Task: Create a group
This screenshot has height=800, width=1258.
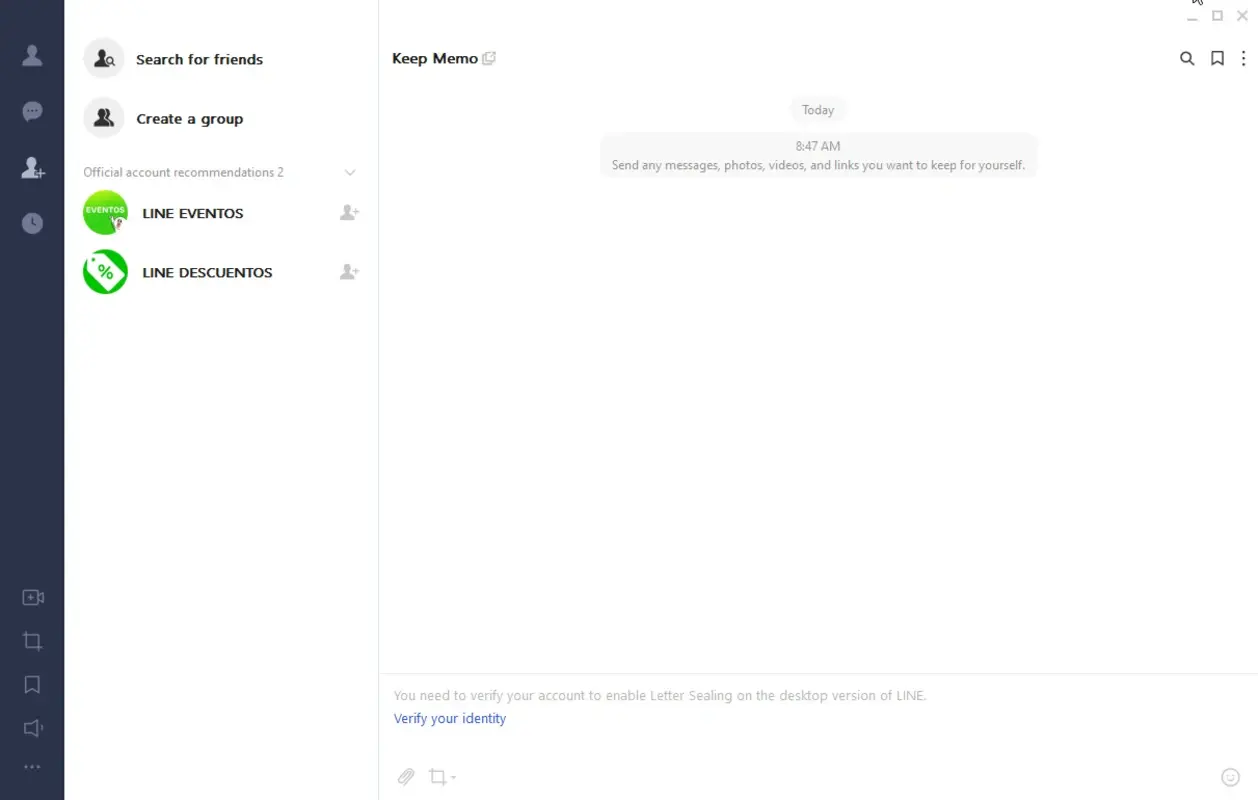Action: click(189, 118)
